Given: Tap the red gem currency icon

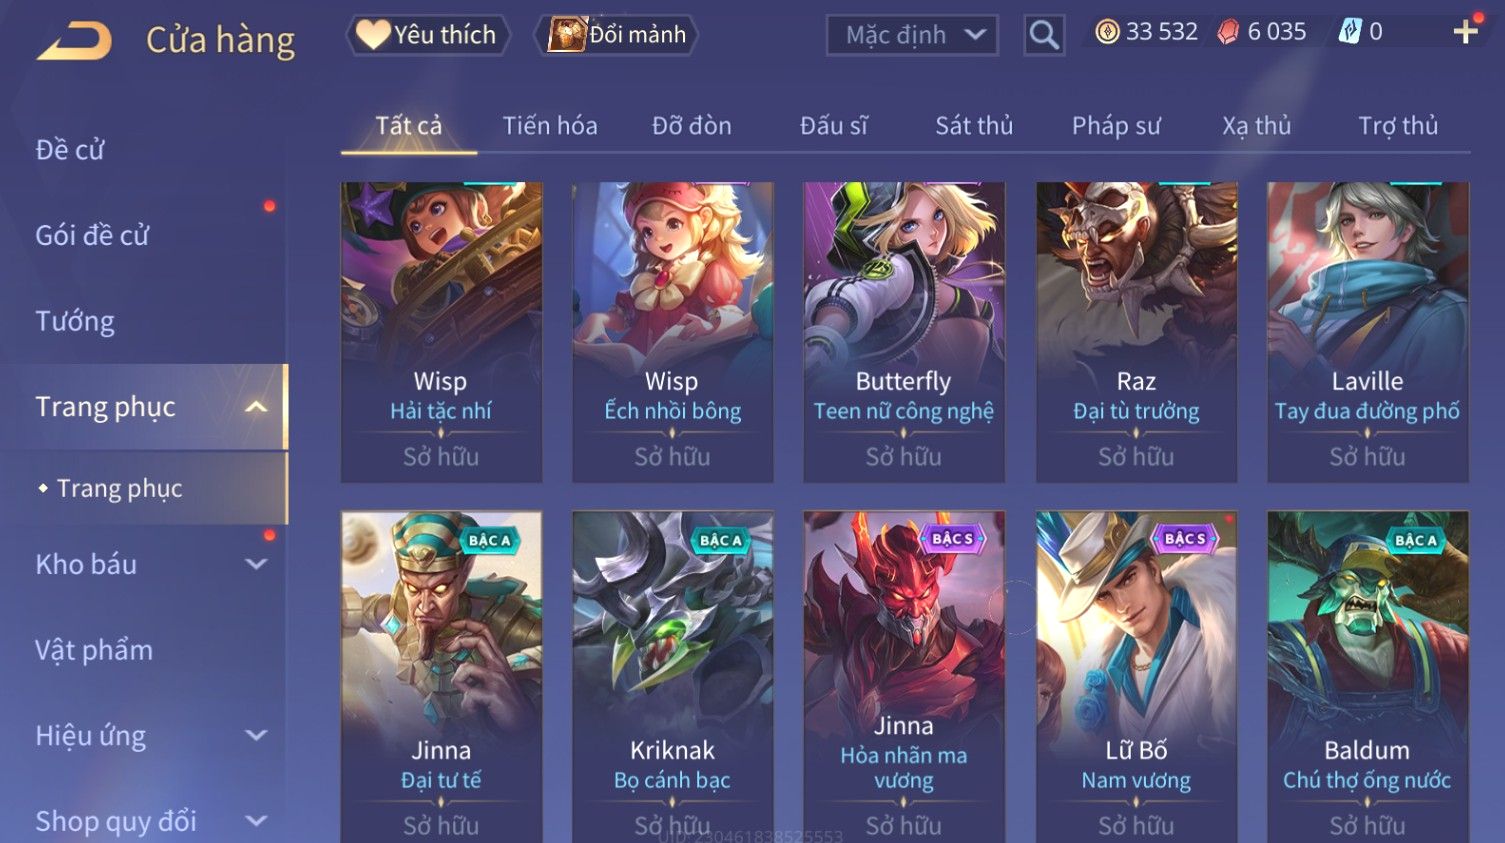Looking at the screenshot, I should [1228, 32].
